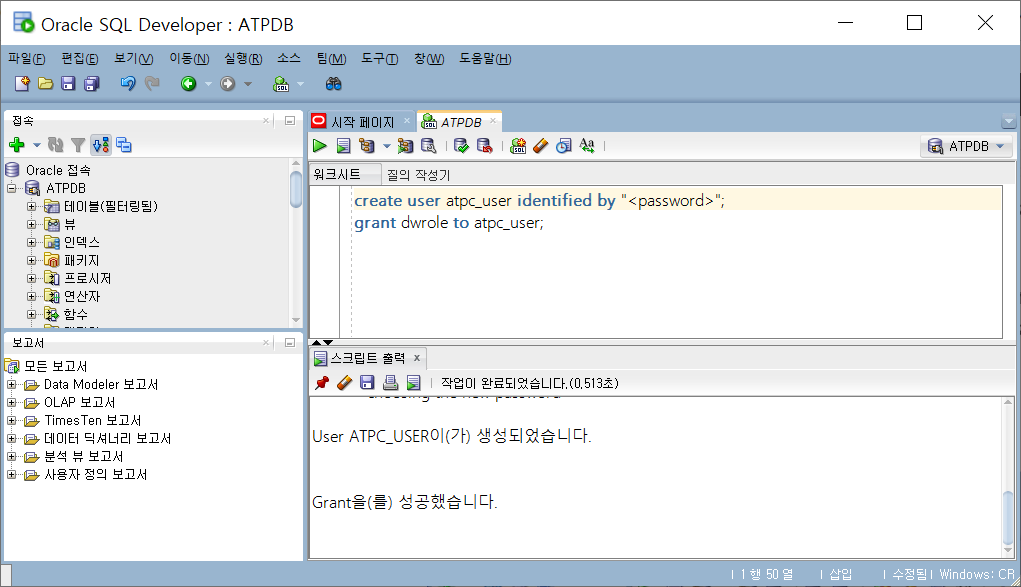Click the To Upper/Lower case Aa icon
The height and width of the screenshot is (587, 1021).
(587, 146)
